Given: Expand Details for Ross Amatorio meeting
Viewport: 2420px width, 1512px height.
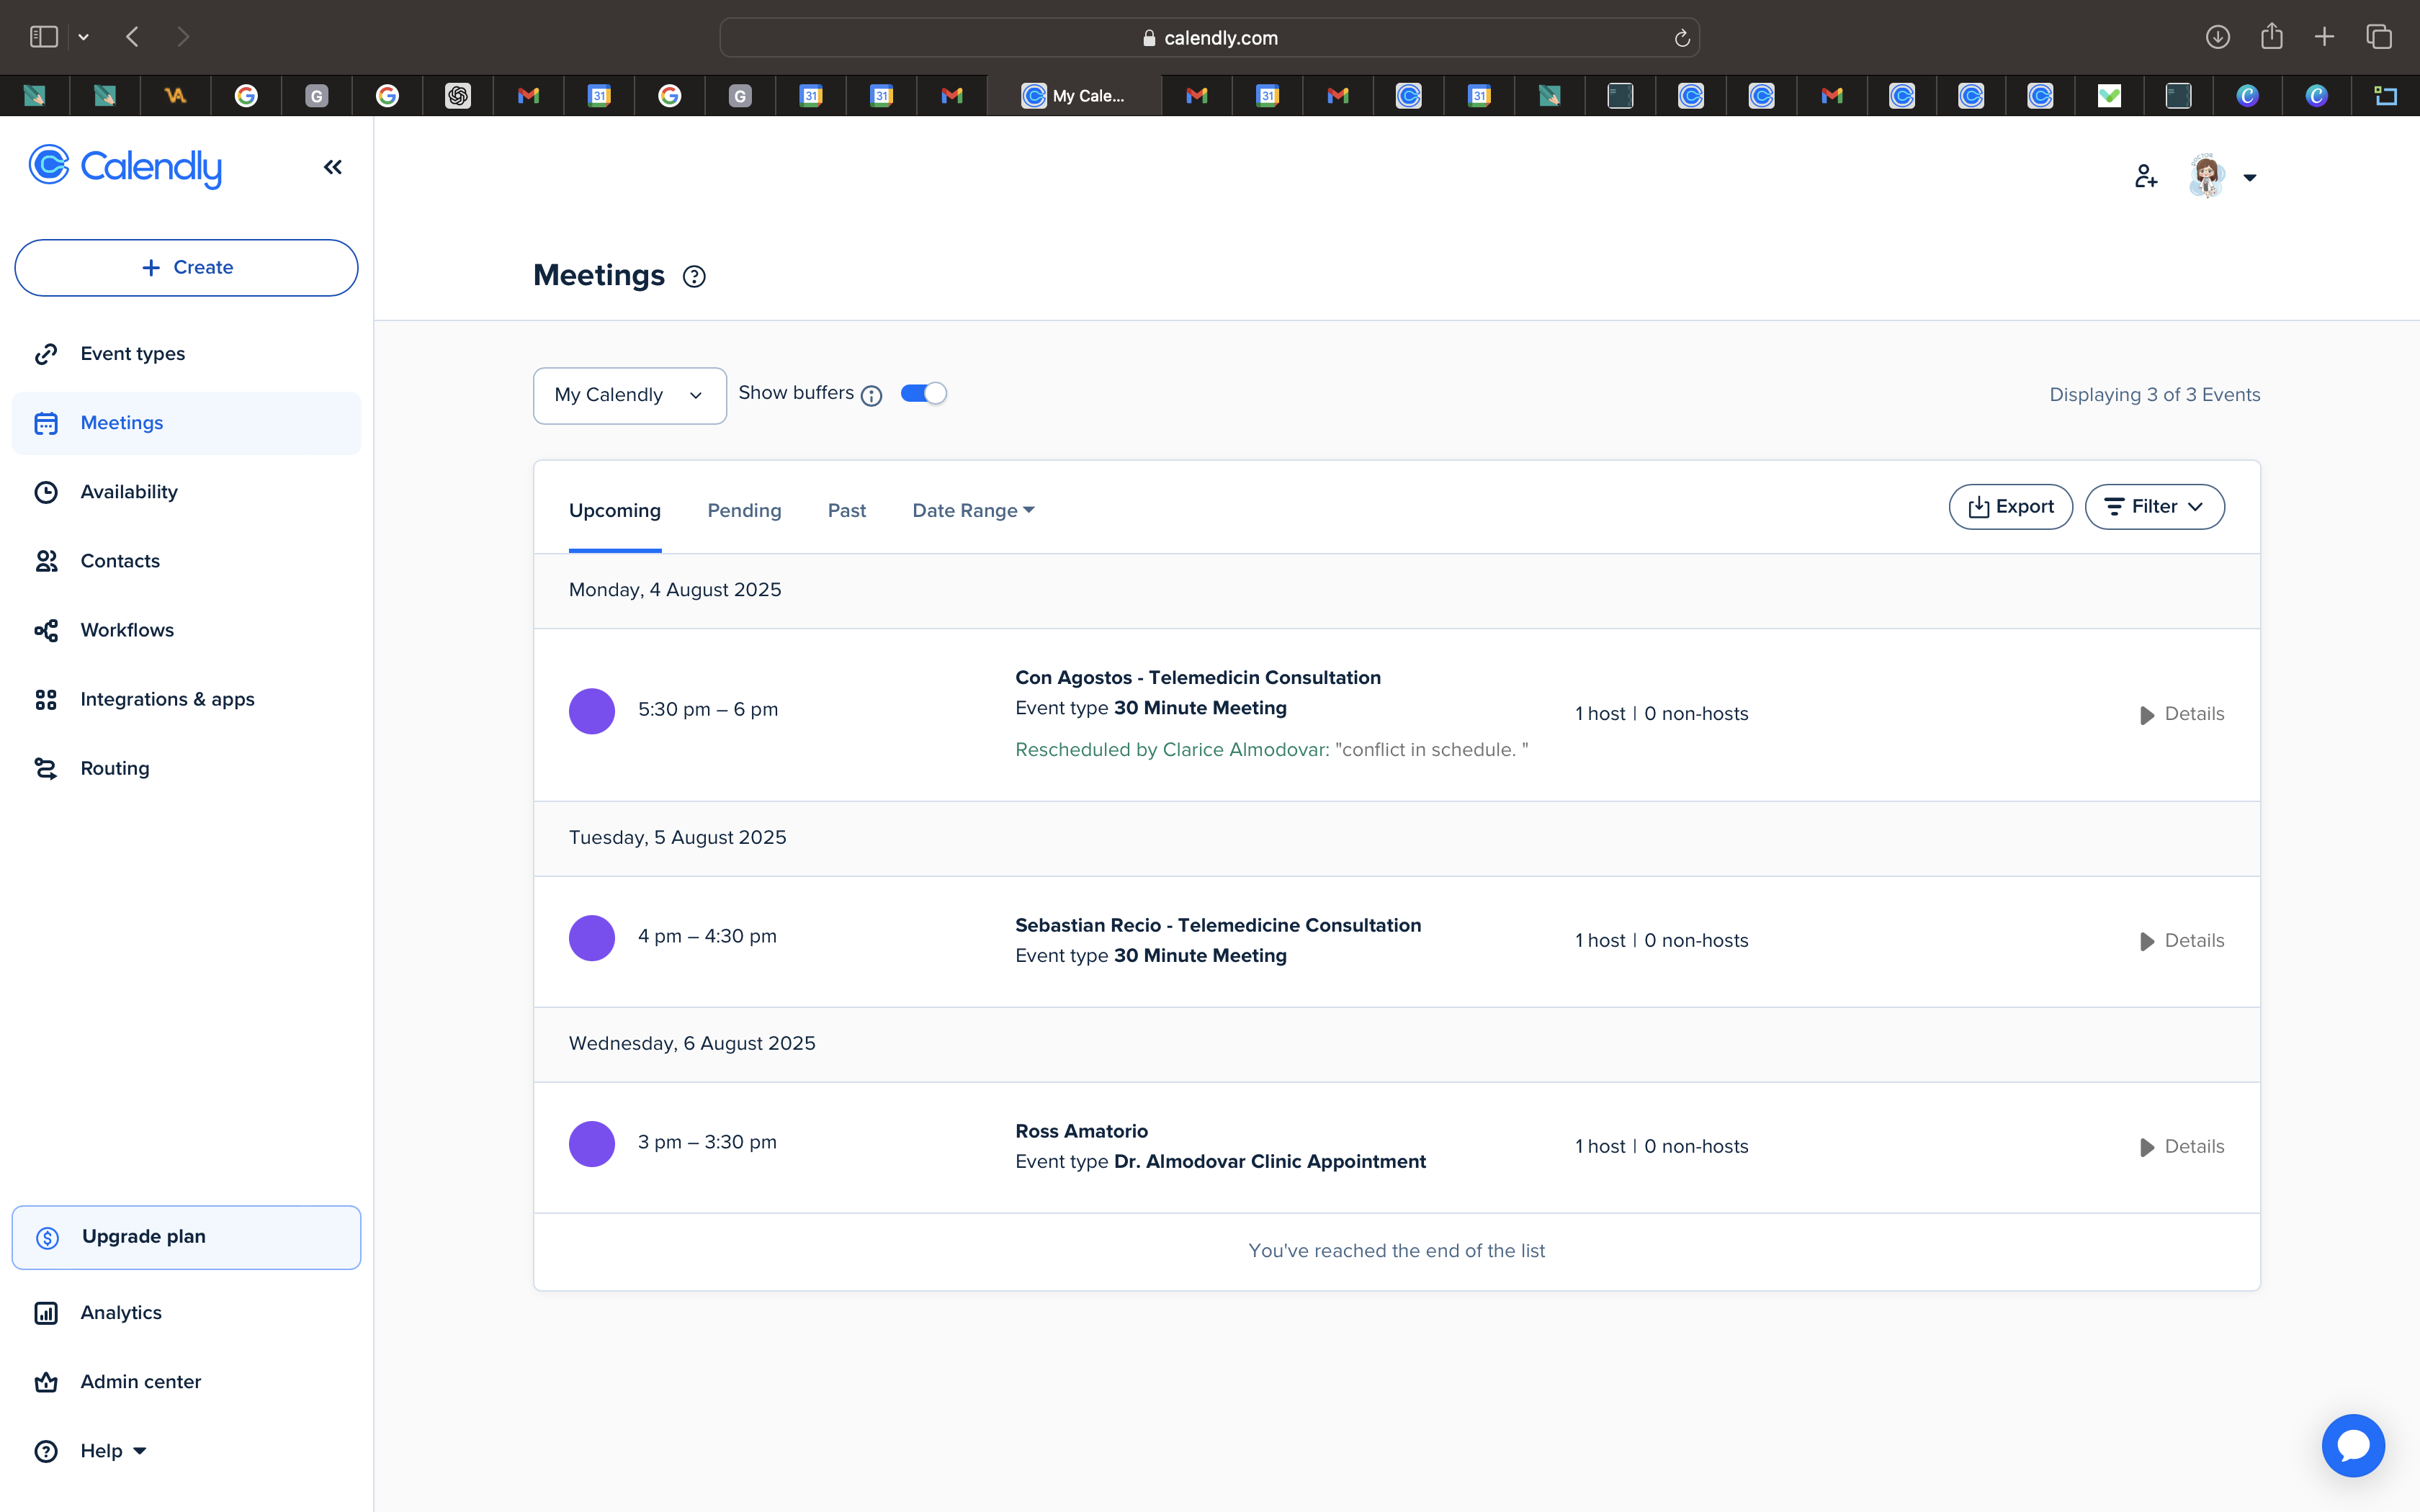Looking at the screenshot, I should [2182, 1147].
